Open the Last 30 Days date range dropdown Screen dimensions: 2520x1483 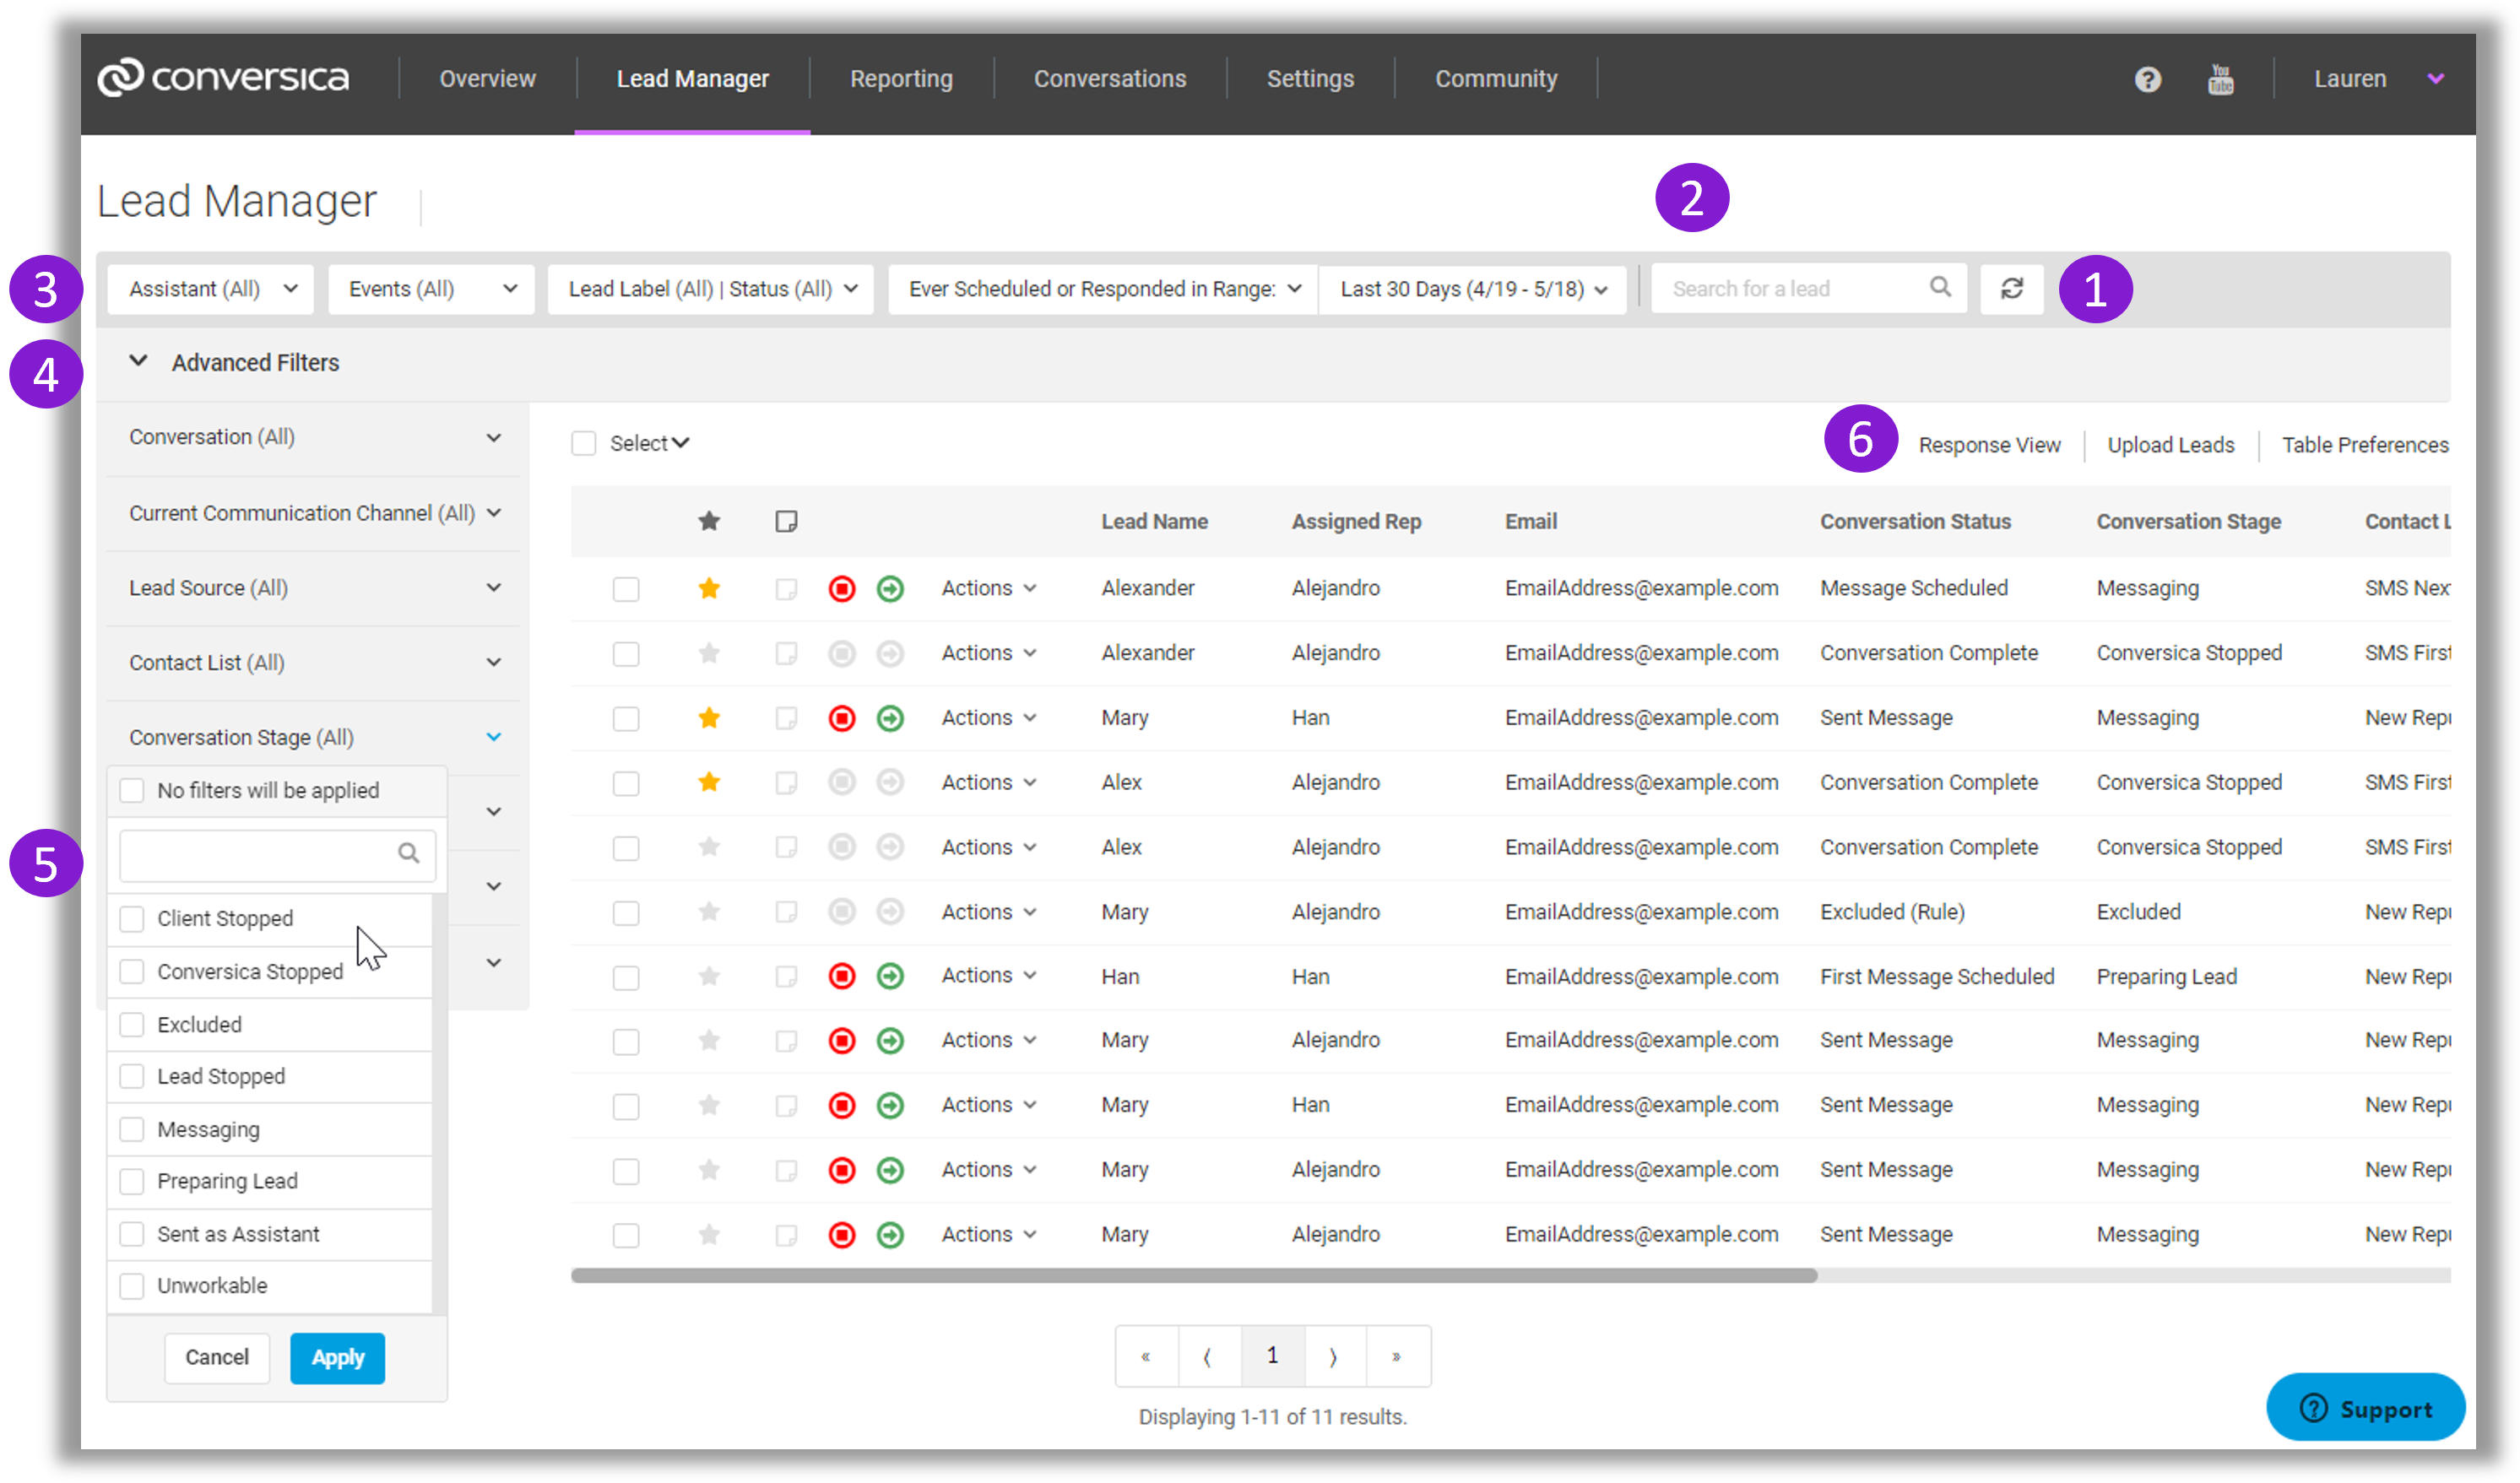point(1473,289)
